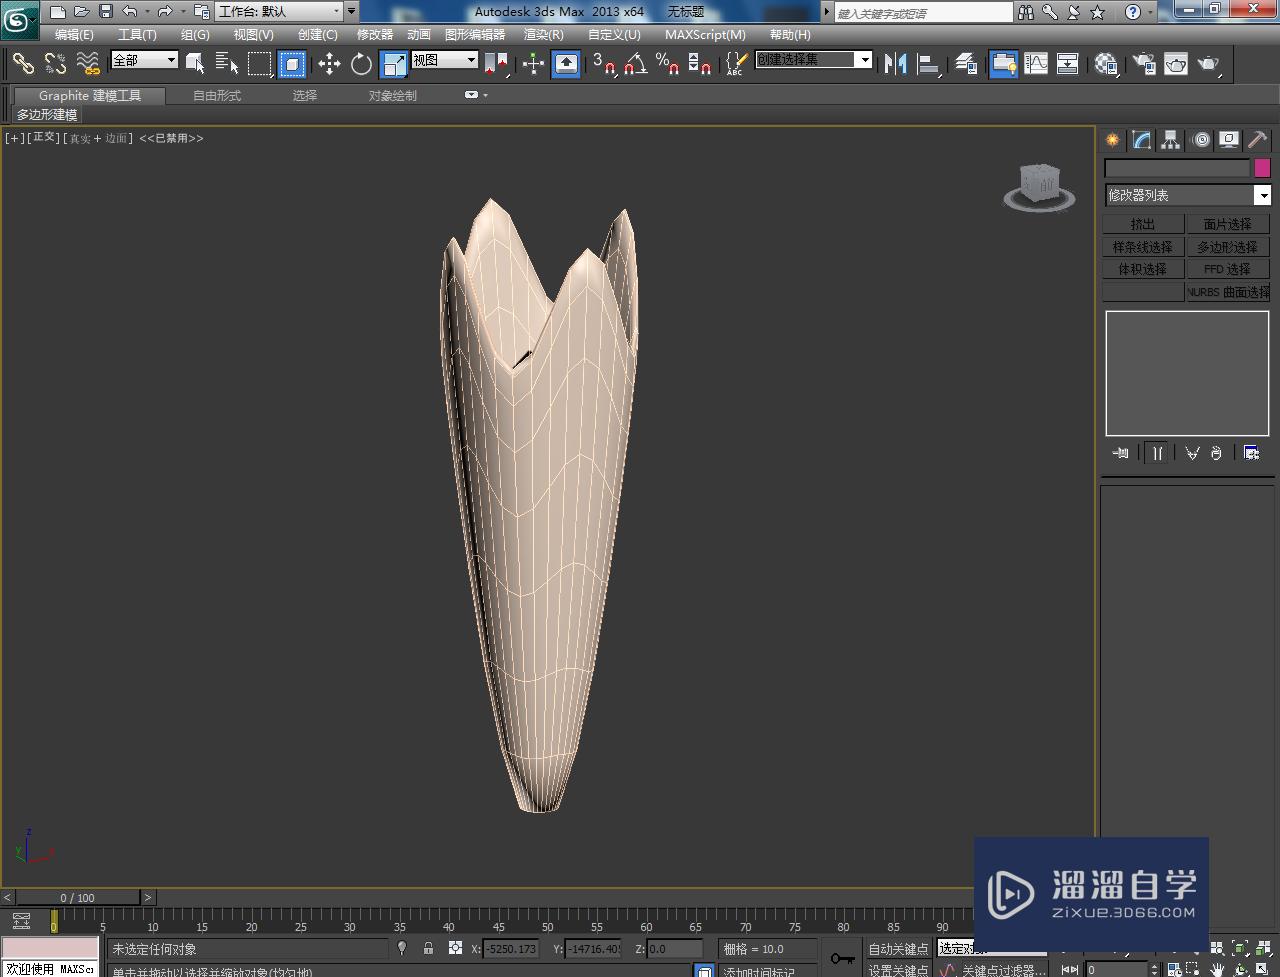Click the 样条线选择 modifier button
1280x977 pixels.
[x=1143, y=247]
